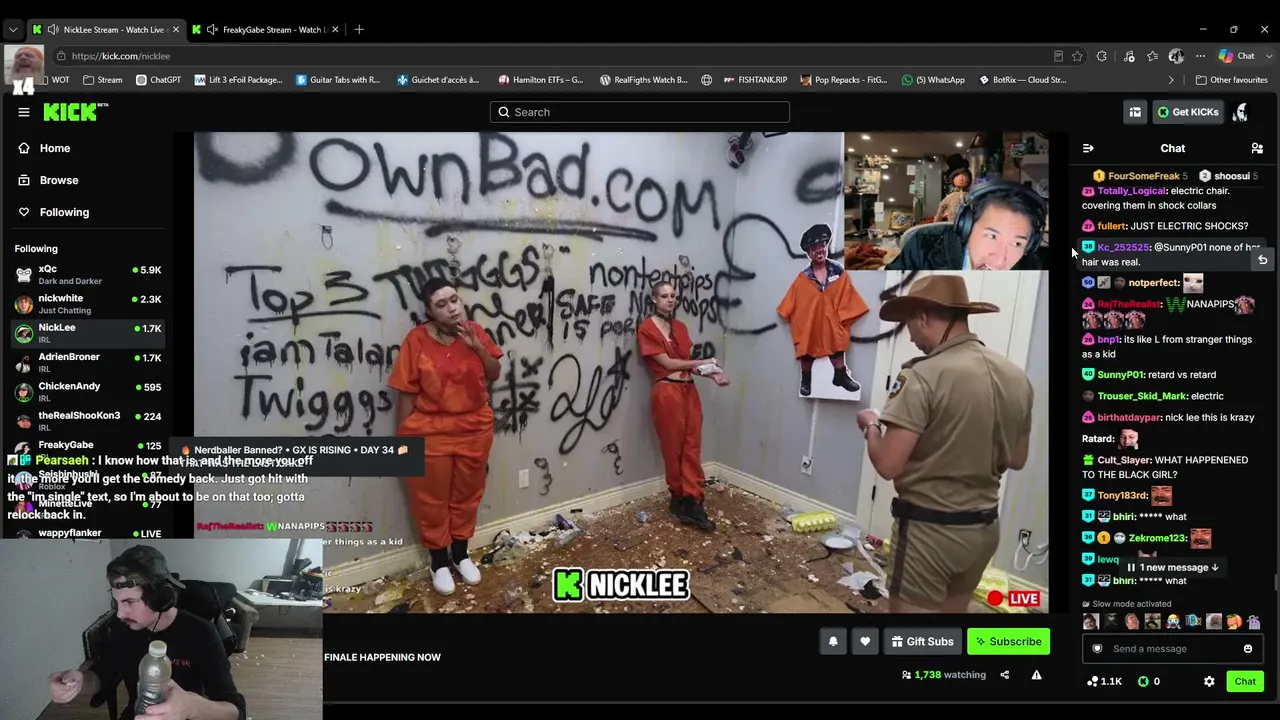Click username Trouser_Skid_Mark in chat
The height and width of the screenshot is (720, 1280).
click(1141, 396)
